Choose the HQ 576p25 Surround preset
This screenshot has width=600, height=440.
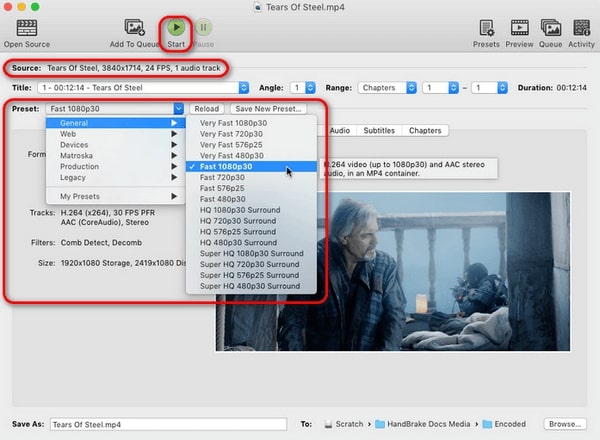pos(251,231)
